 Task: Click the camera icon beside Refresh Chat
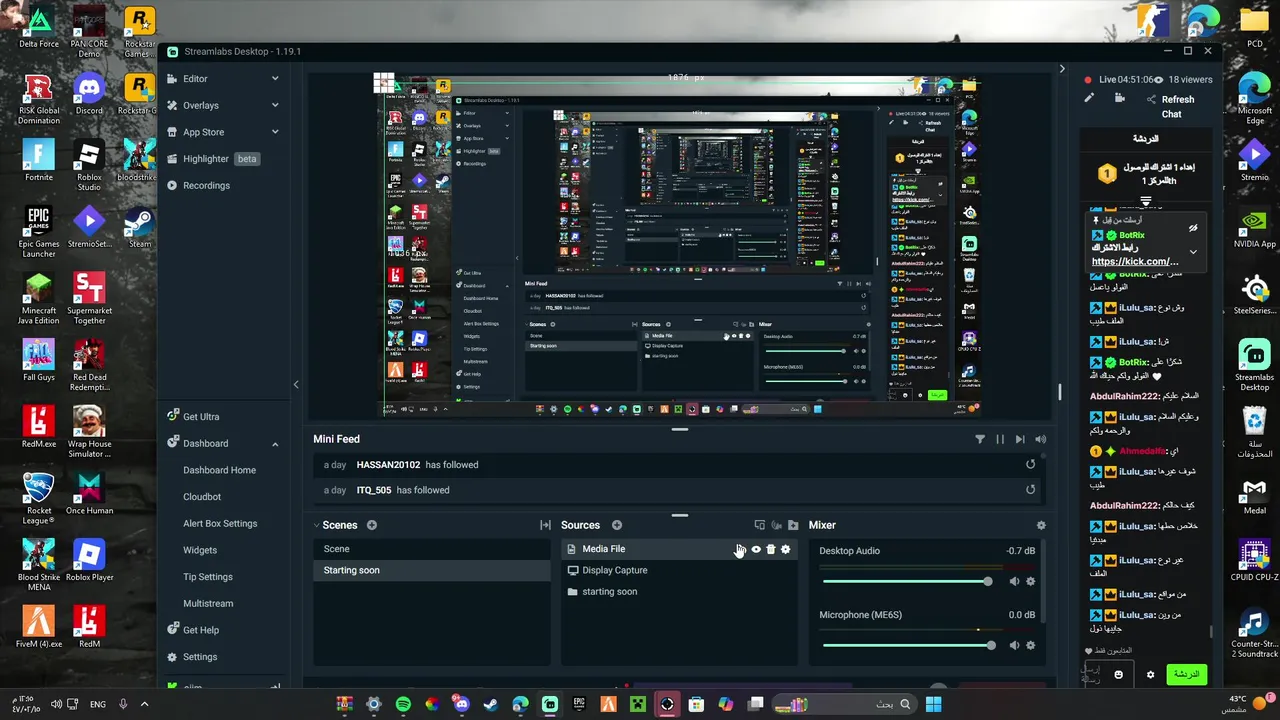tap(1120, 99)
